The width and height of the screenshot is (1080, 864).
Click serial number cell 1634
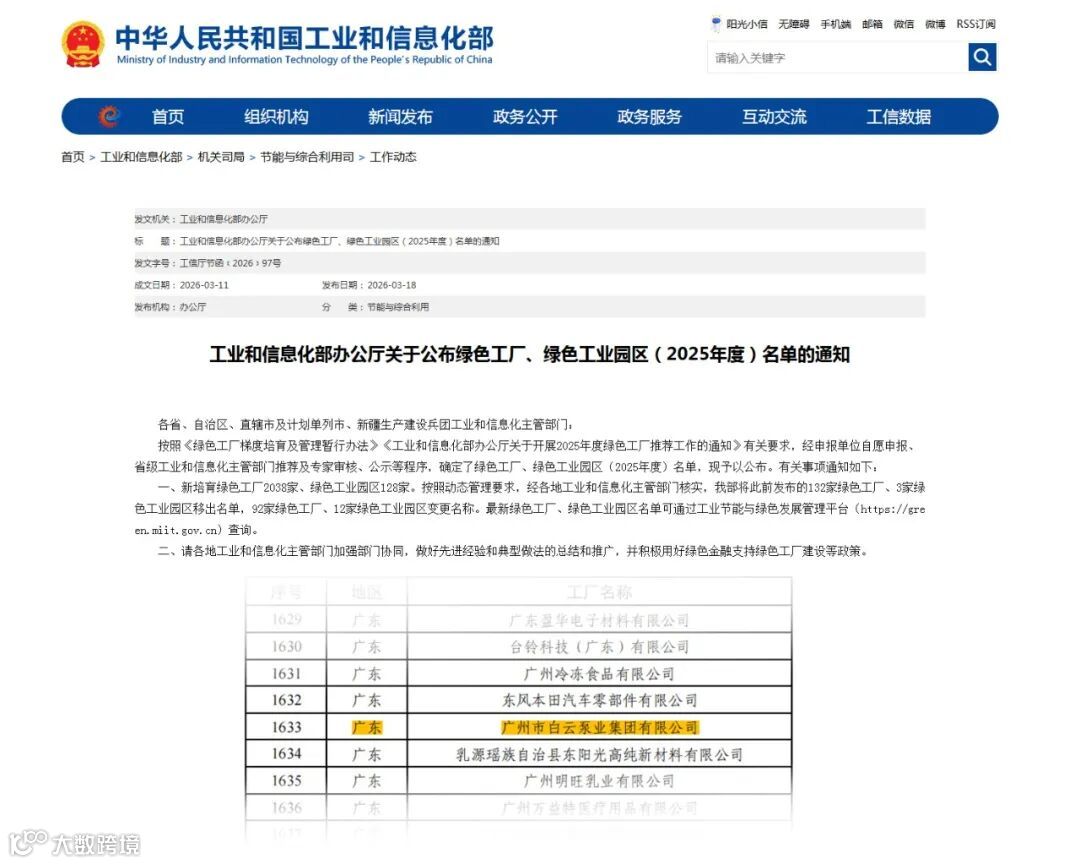coord(286,754)
